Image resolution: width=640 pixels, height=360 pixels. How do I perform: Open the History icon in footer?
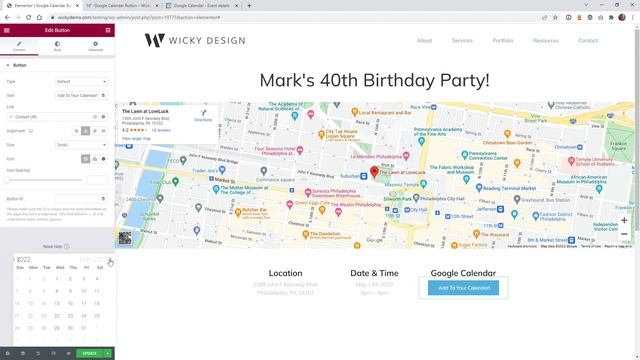coord(38,353)
